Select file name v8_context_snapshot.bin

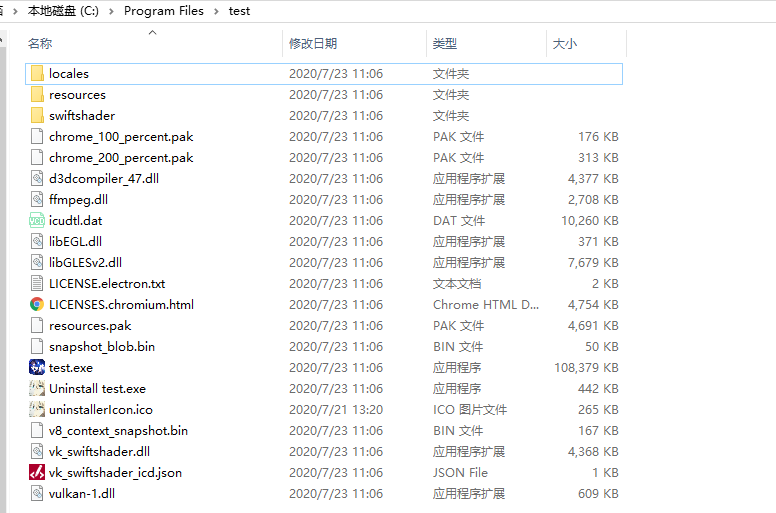coord(118,431)
